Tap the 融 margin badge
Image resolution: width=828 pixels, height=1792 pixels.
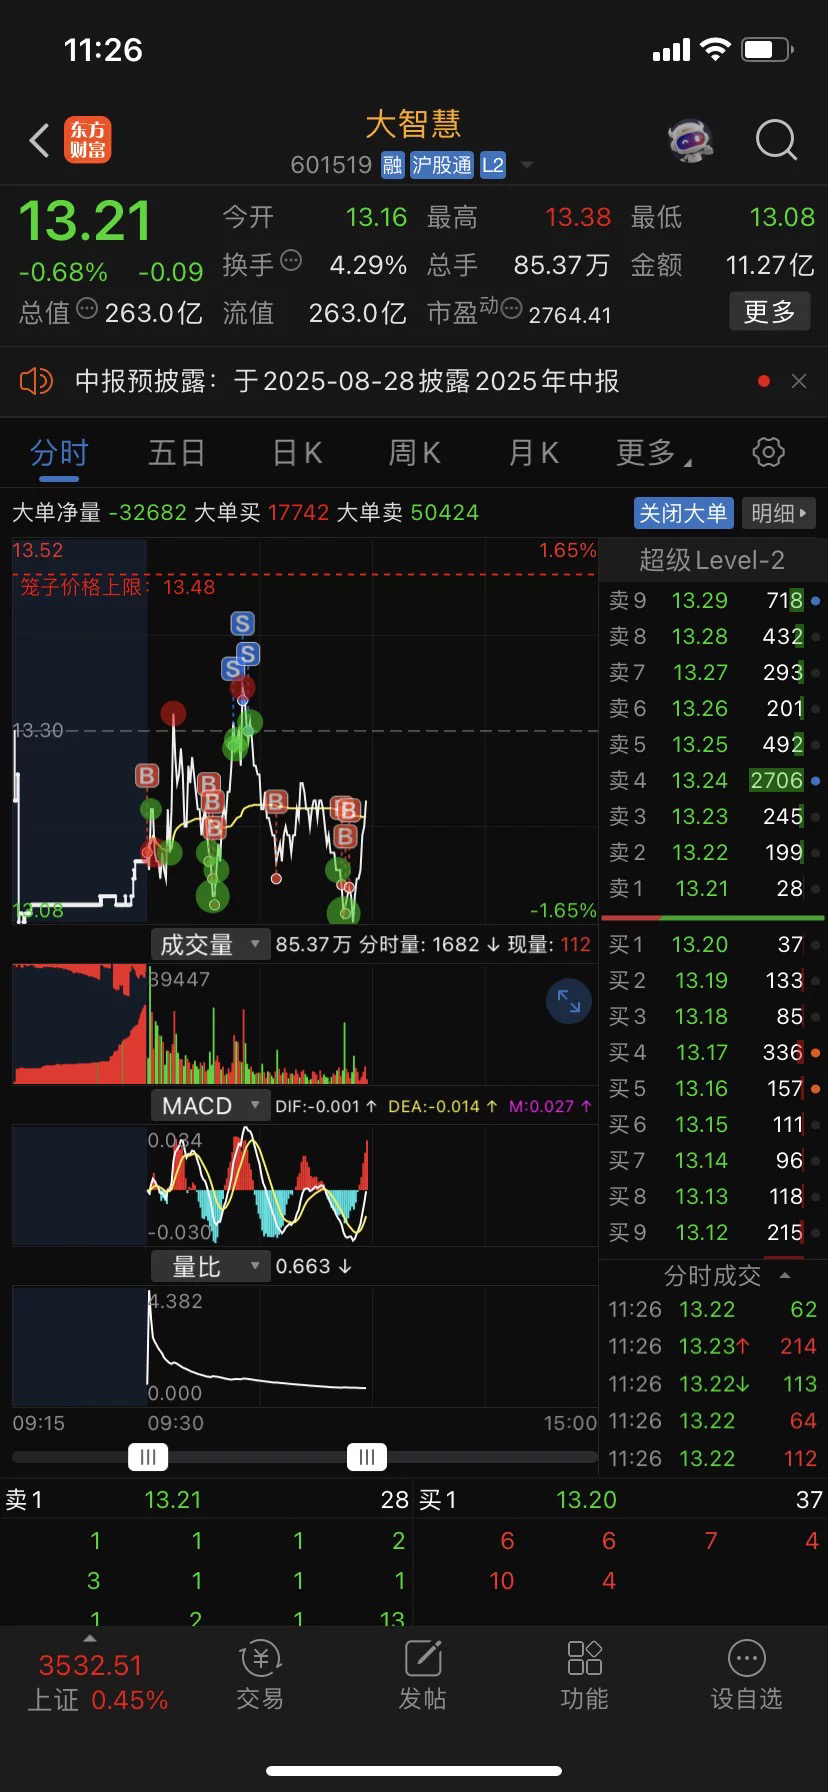click(392, 165)
